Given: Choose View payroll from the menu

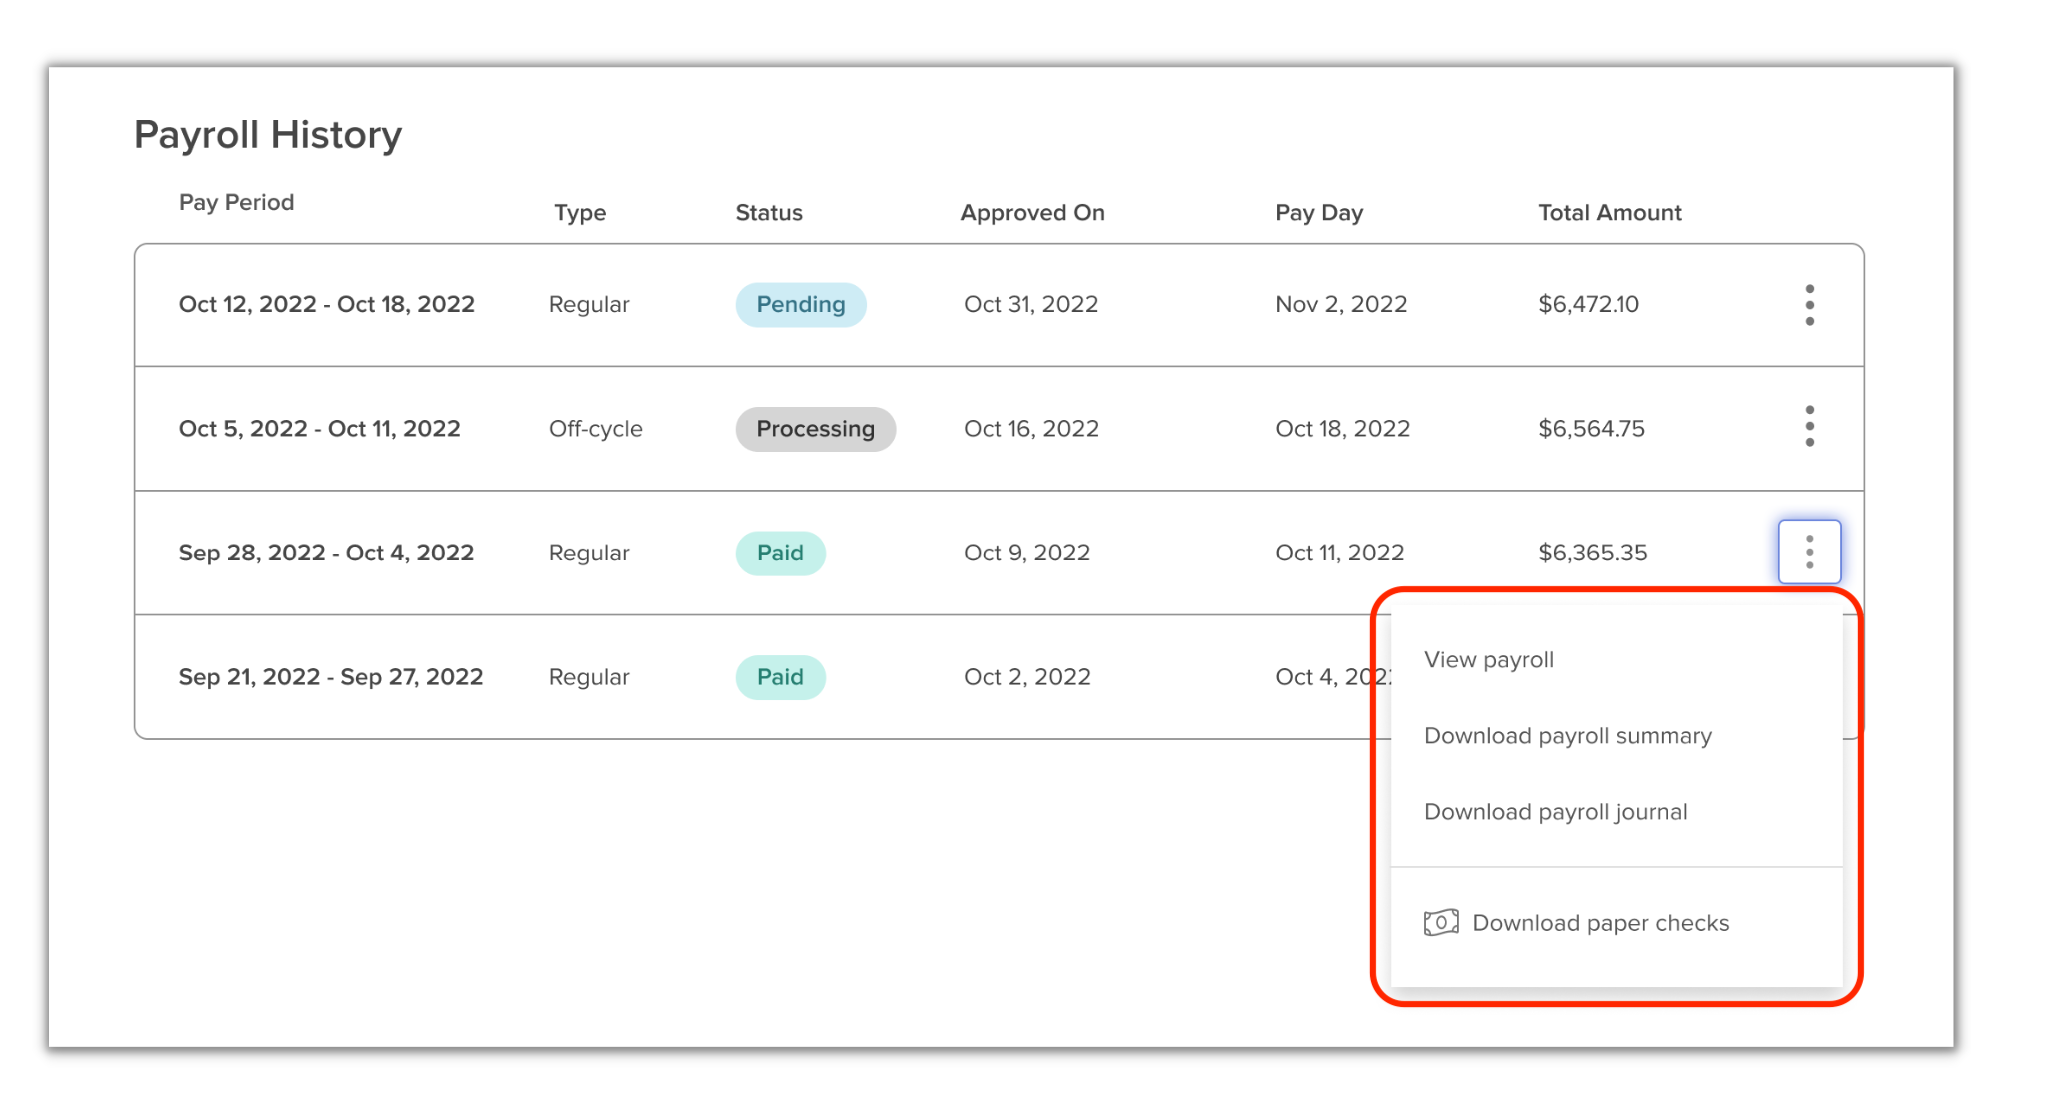Looking at the screenshot, I should tap(1490, 659).
